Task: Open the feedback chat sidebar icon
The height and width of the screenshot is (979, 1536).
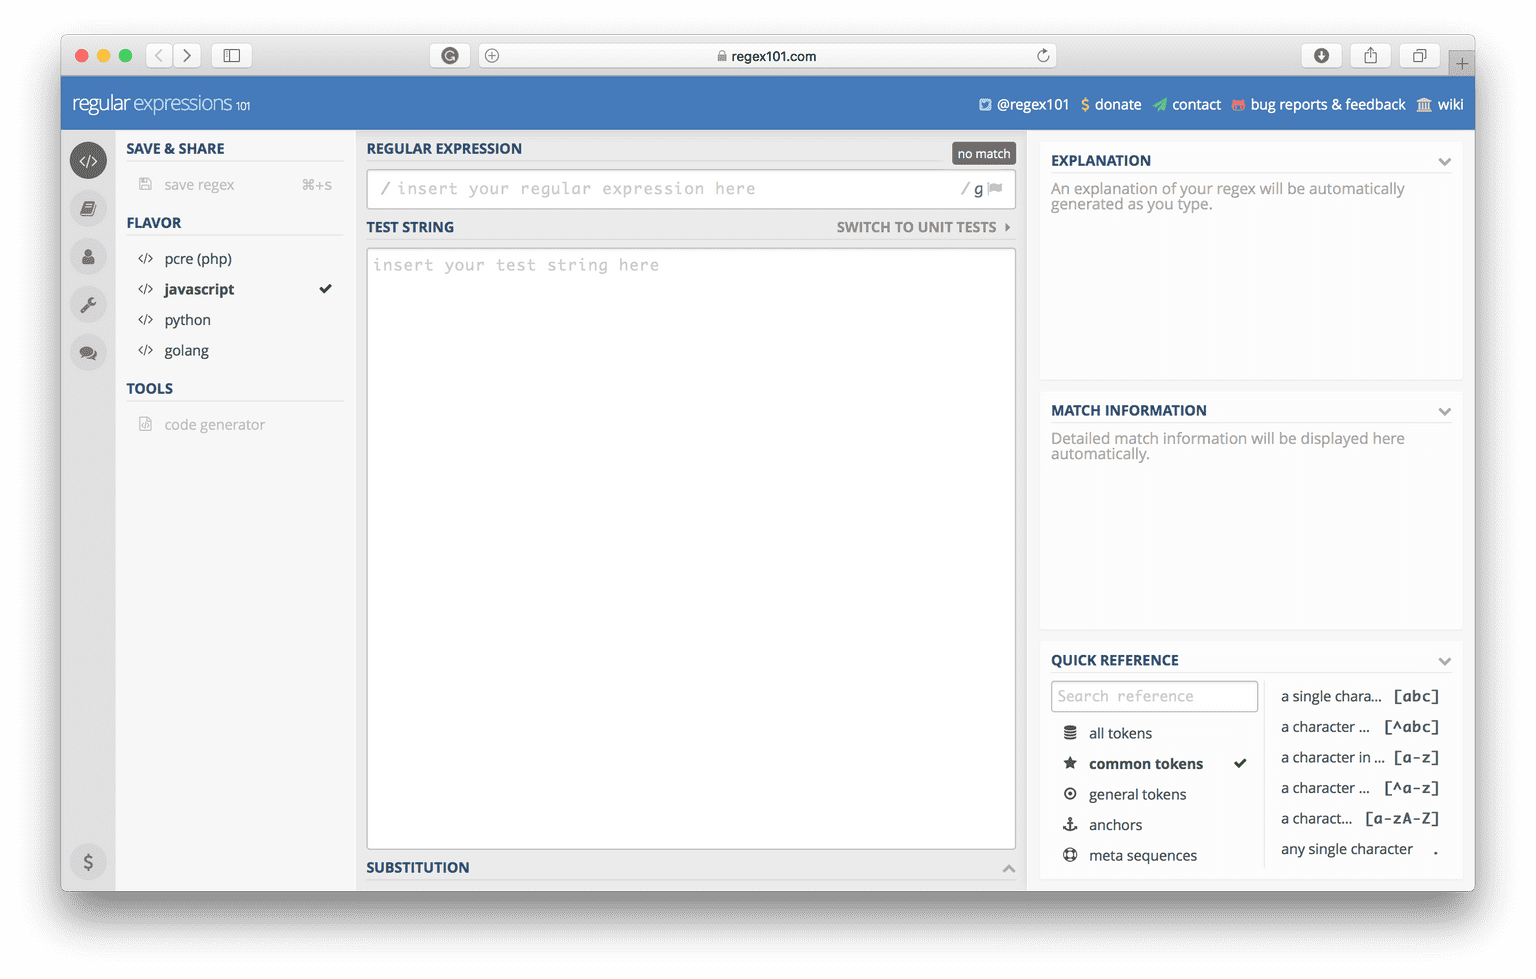Action: point(88,352)
